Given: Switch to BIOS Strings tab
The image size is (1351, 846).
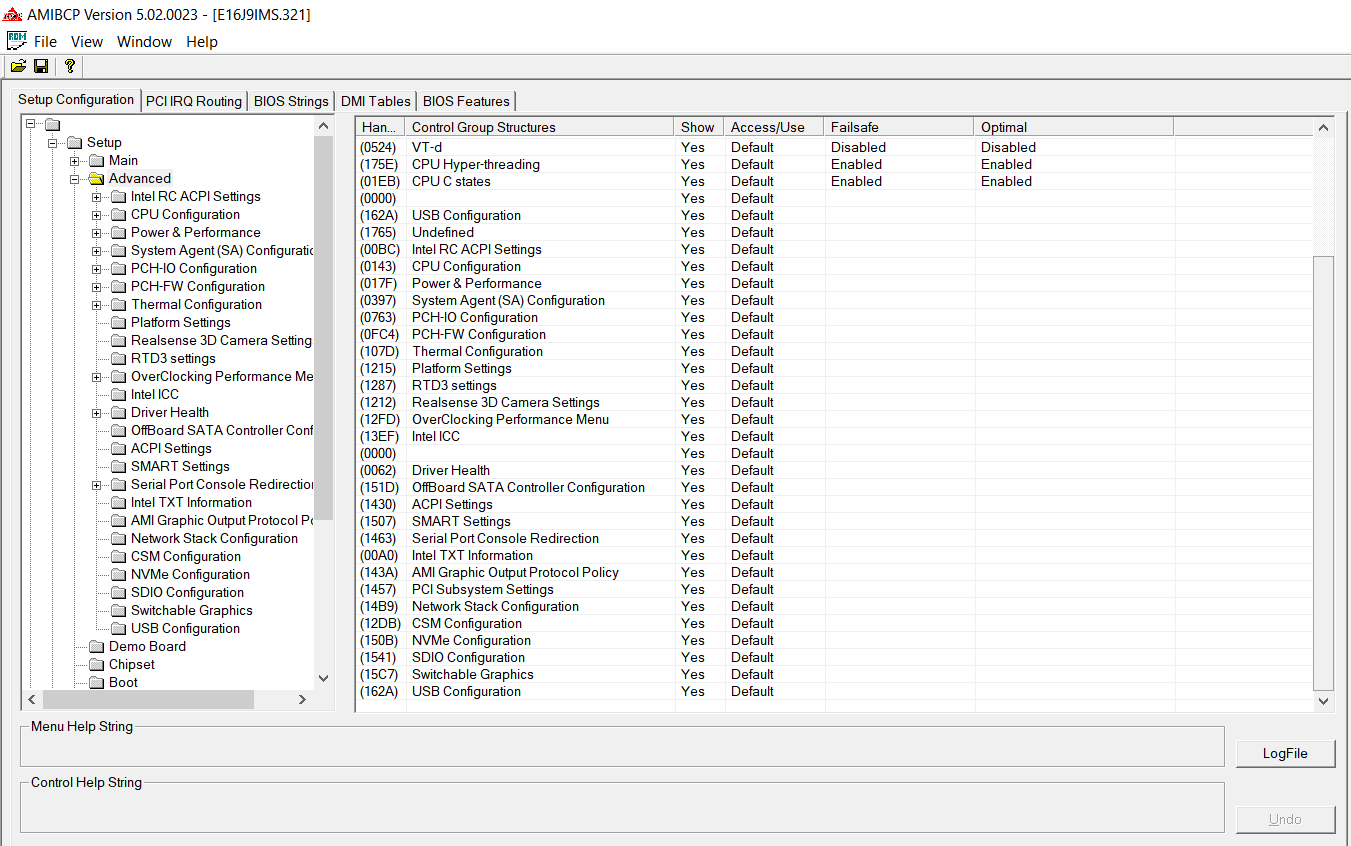Looking at the screenshot, I should pos(291,101).
